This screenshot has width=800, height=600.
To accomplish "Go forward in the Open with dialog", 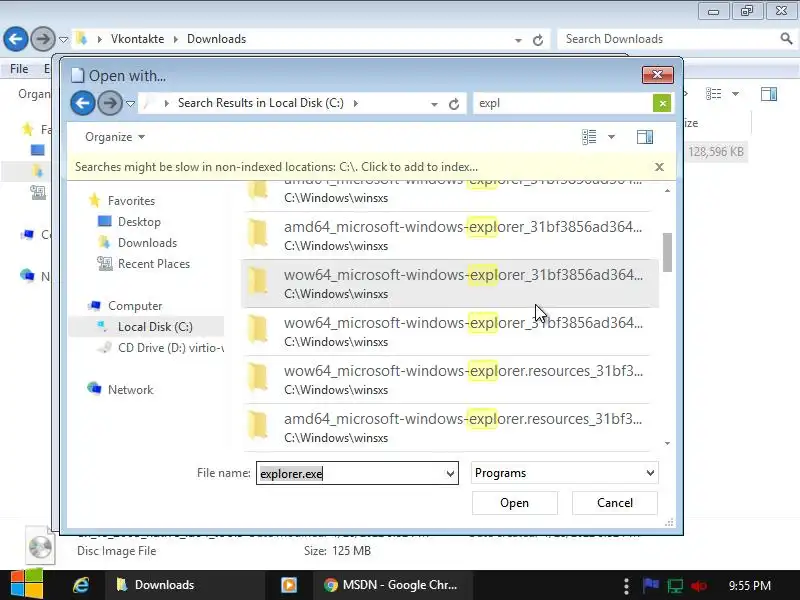I will [109, 103].
